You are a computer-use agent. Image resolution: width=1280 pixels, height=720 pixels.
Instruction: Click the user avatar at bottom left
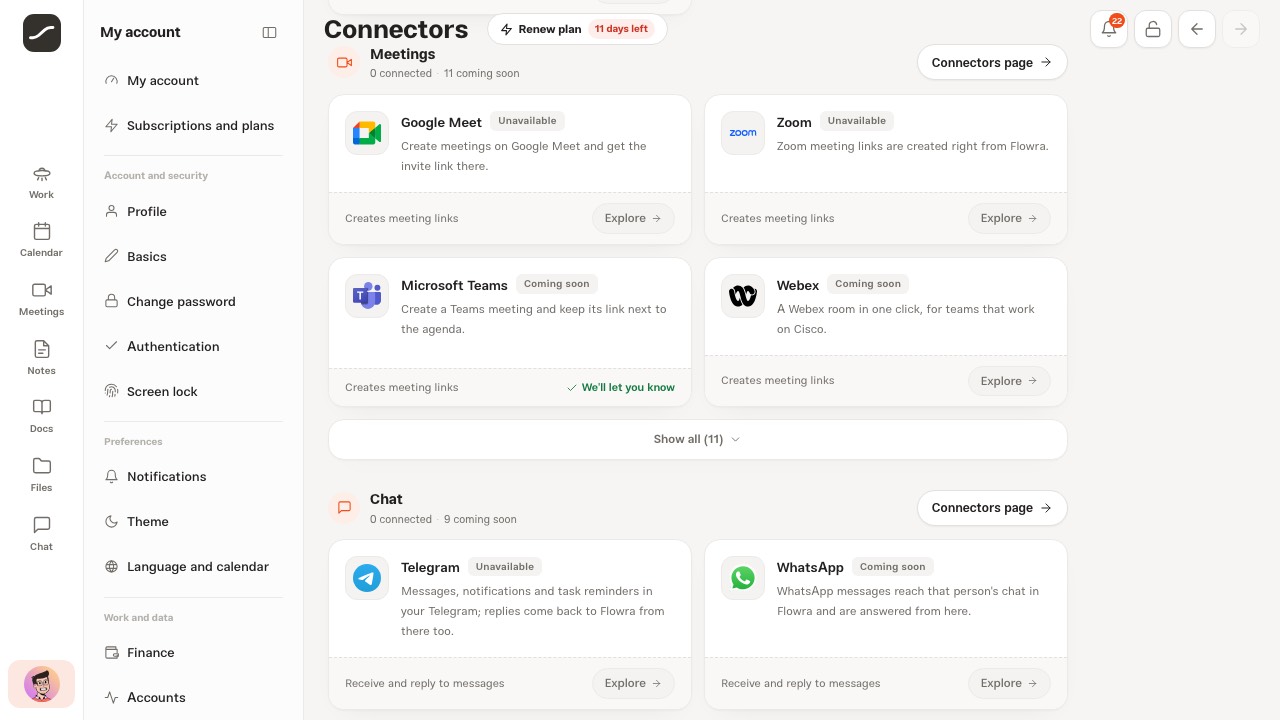pyautogui.click(x=42, y=685)
